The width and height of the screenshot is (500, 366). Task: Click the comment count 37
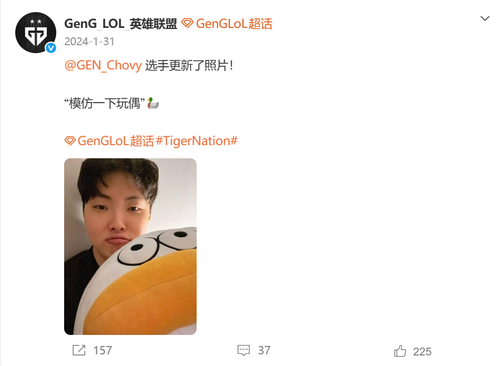coord(264,350)
